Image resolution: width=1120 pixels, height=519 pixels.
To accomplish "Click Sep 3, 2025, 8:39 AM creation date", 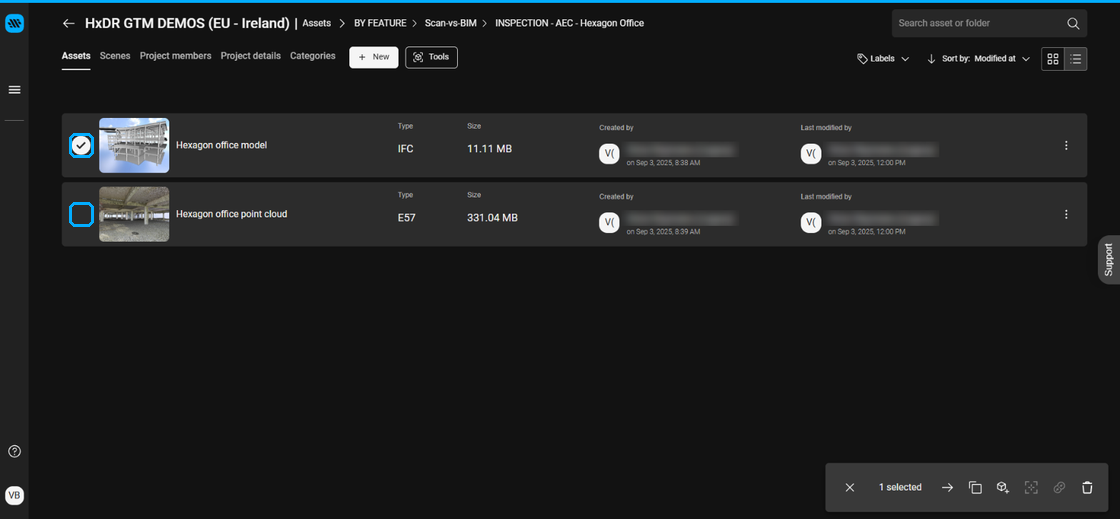I will tap(663, 232).
